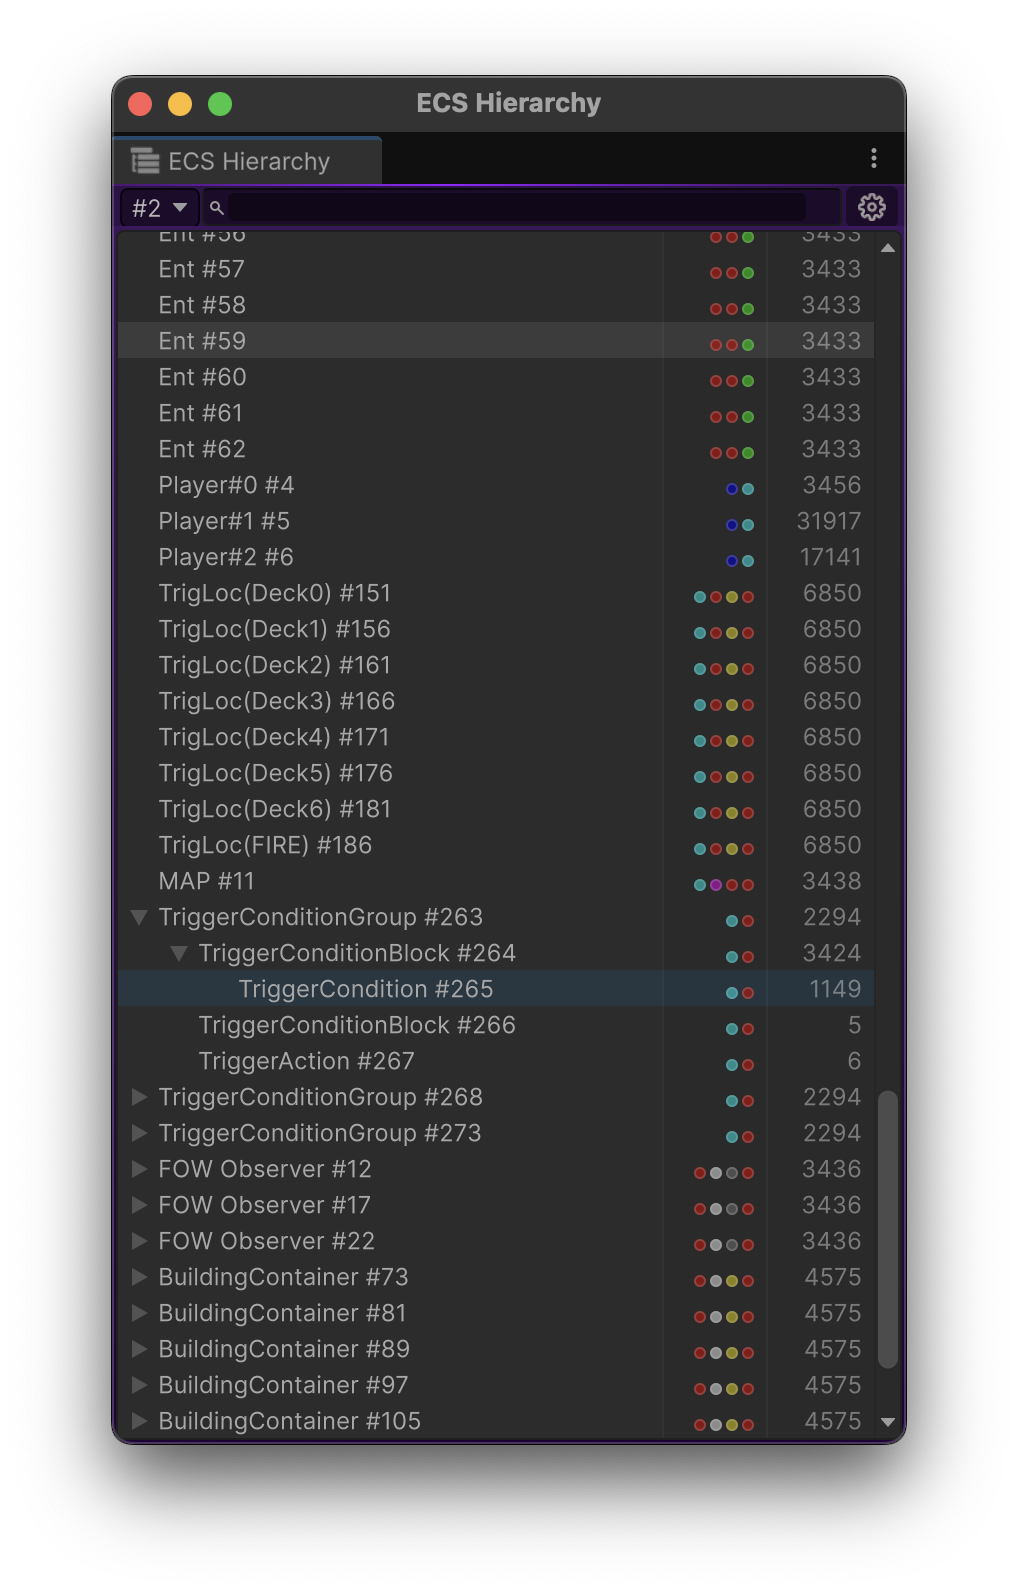Expand BuildingContainer #97
This screenshot has height=1592, width=1018.
pyautogui.click(x=140, y=1385)
